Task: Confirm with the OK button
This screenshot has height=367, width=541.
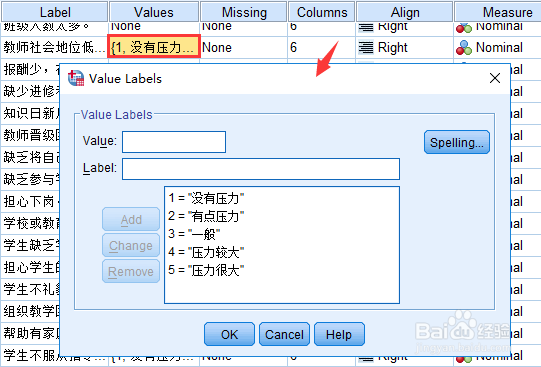Action: (229, 334)
